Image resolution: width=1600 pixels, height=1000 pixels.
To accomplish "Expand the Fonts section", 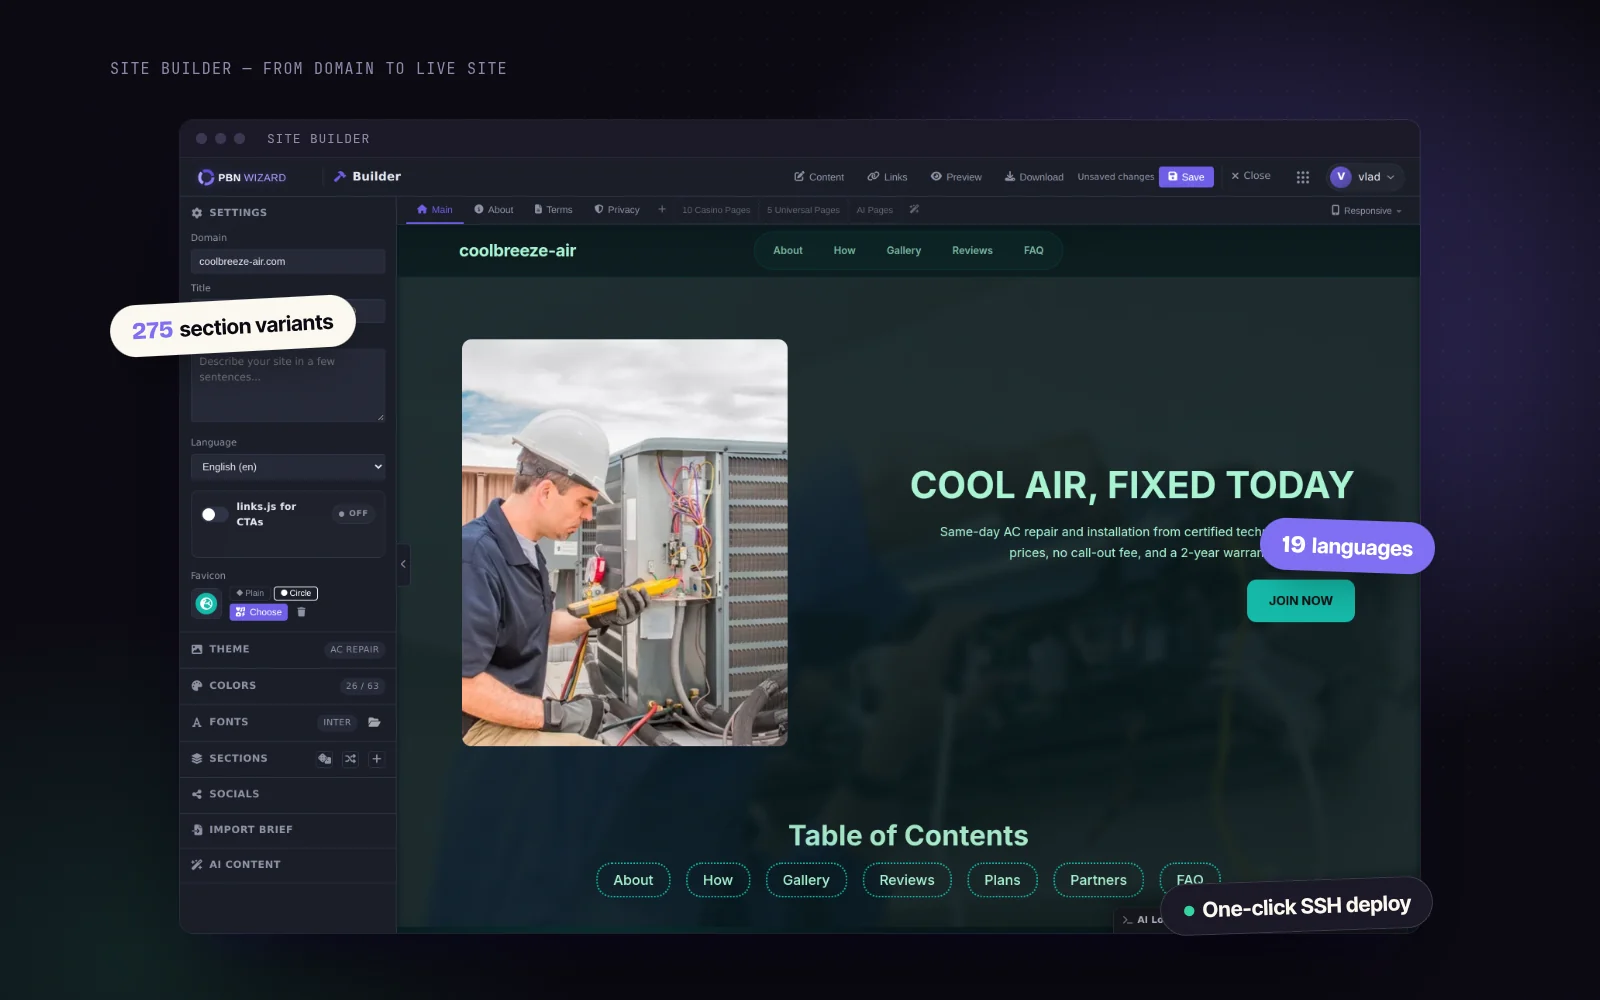I will tap(288, 722).
